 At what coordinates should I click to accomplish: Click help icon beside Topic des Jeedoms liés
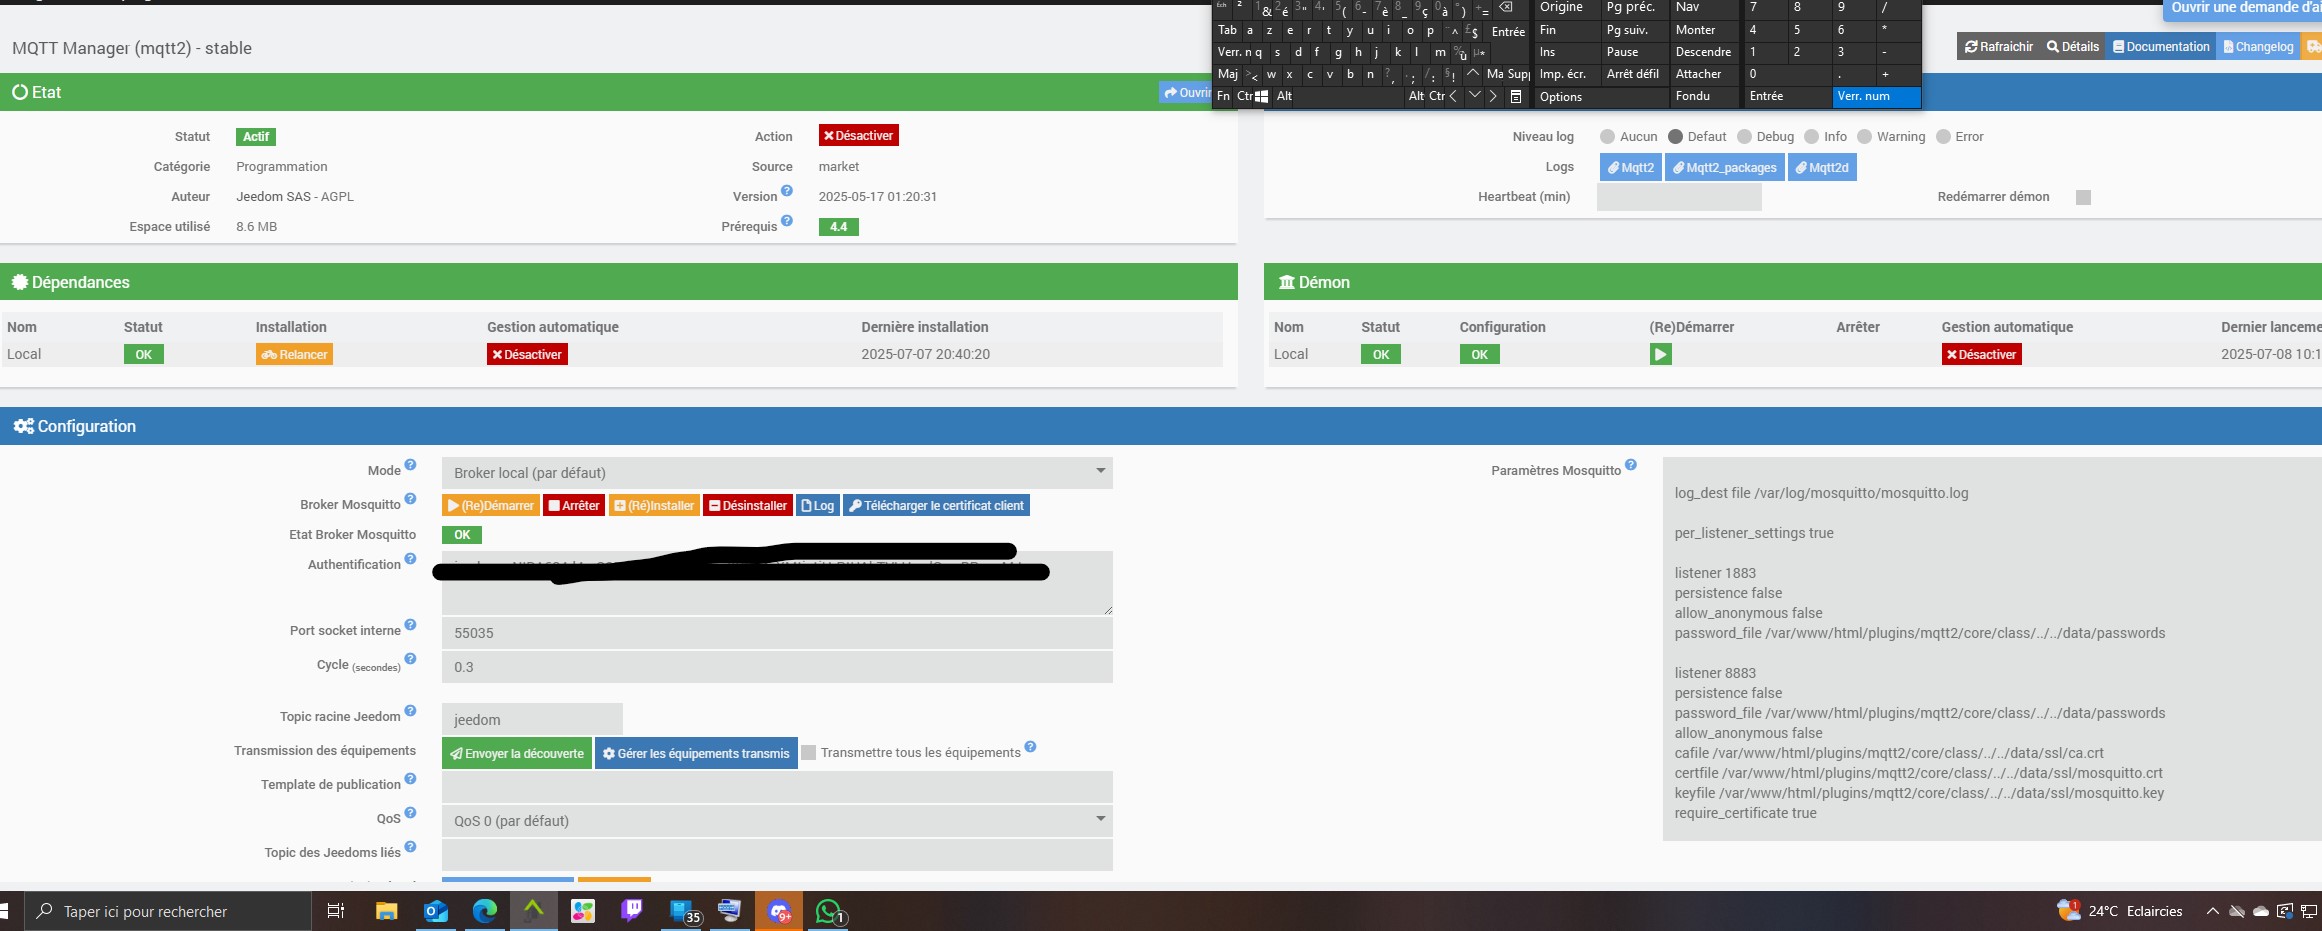coord(410,847)
